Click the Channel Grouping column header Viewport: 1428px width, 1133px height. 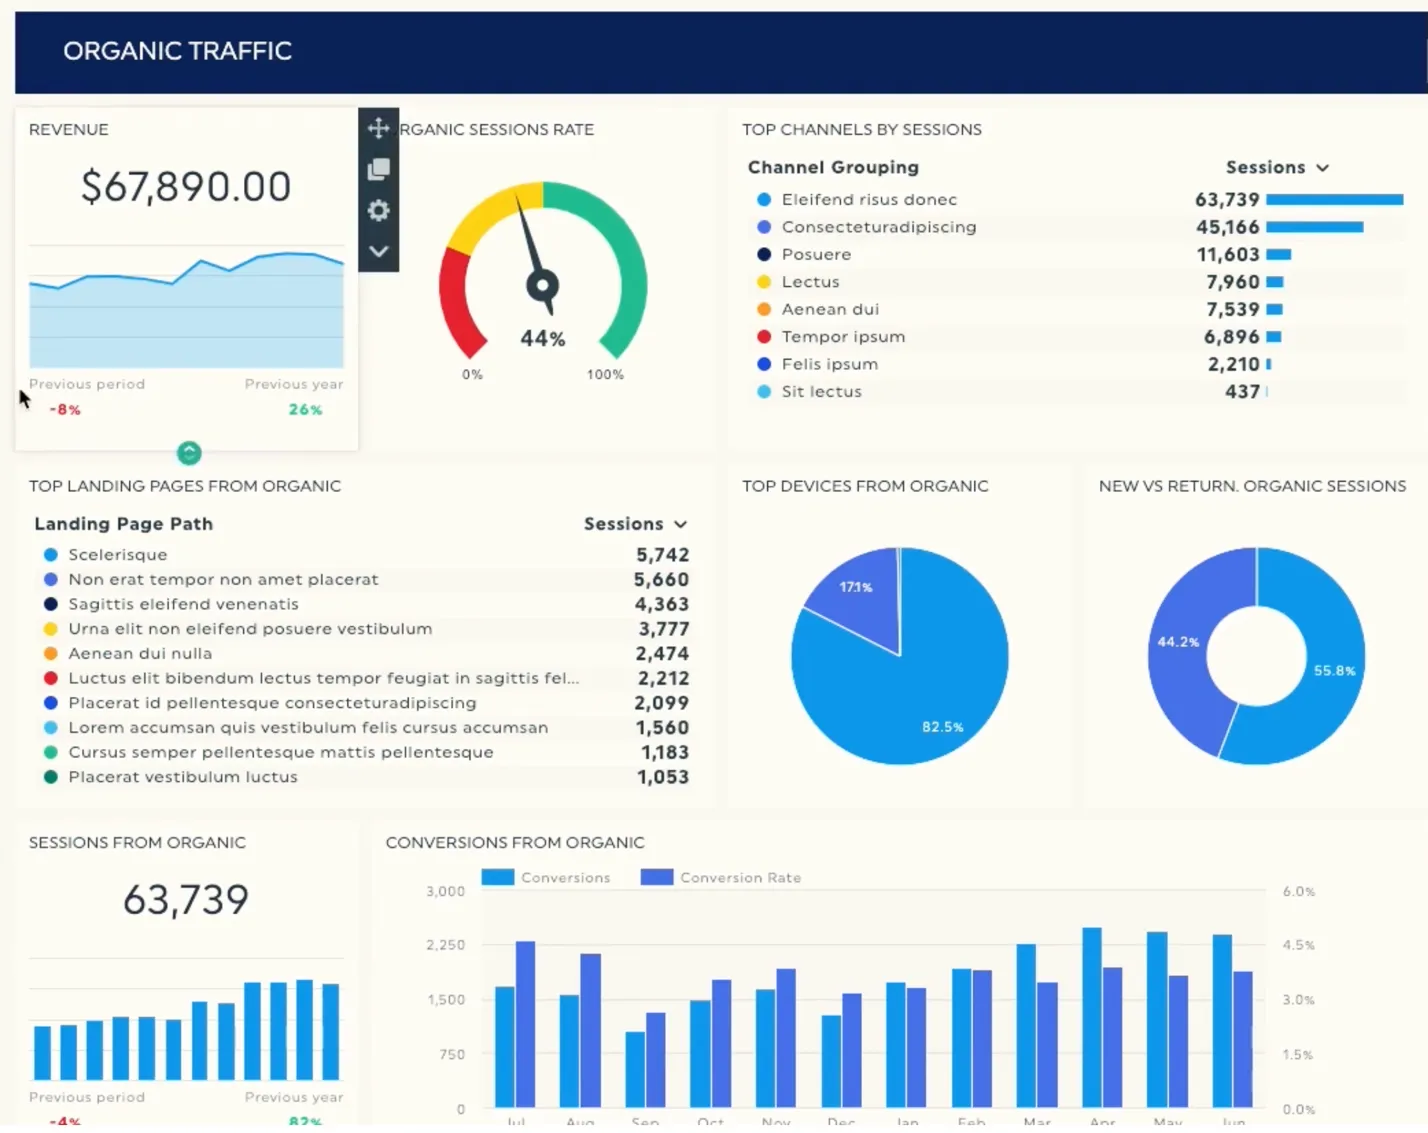pos(833,168)
